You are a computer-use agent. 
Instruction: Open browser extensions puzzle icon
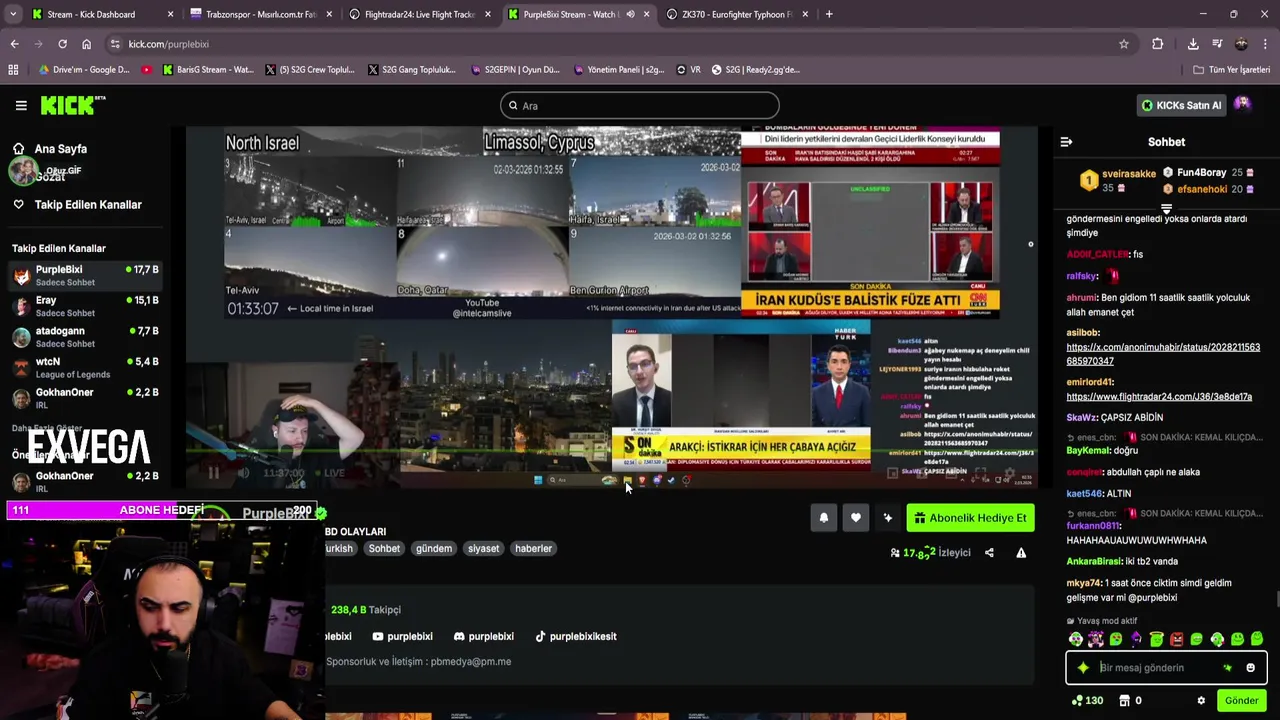click(x=1157, y=44)
